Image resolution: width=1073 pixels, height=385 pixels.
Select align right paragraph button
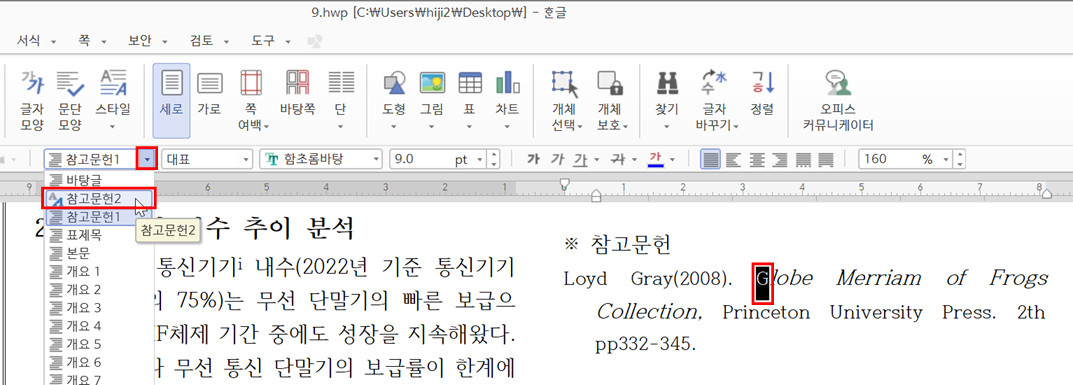click(x=779, y=159)
